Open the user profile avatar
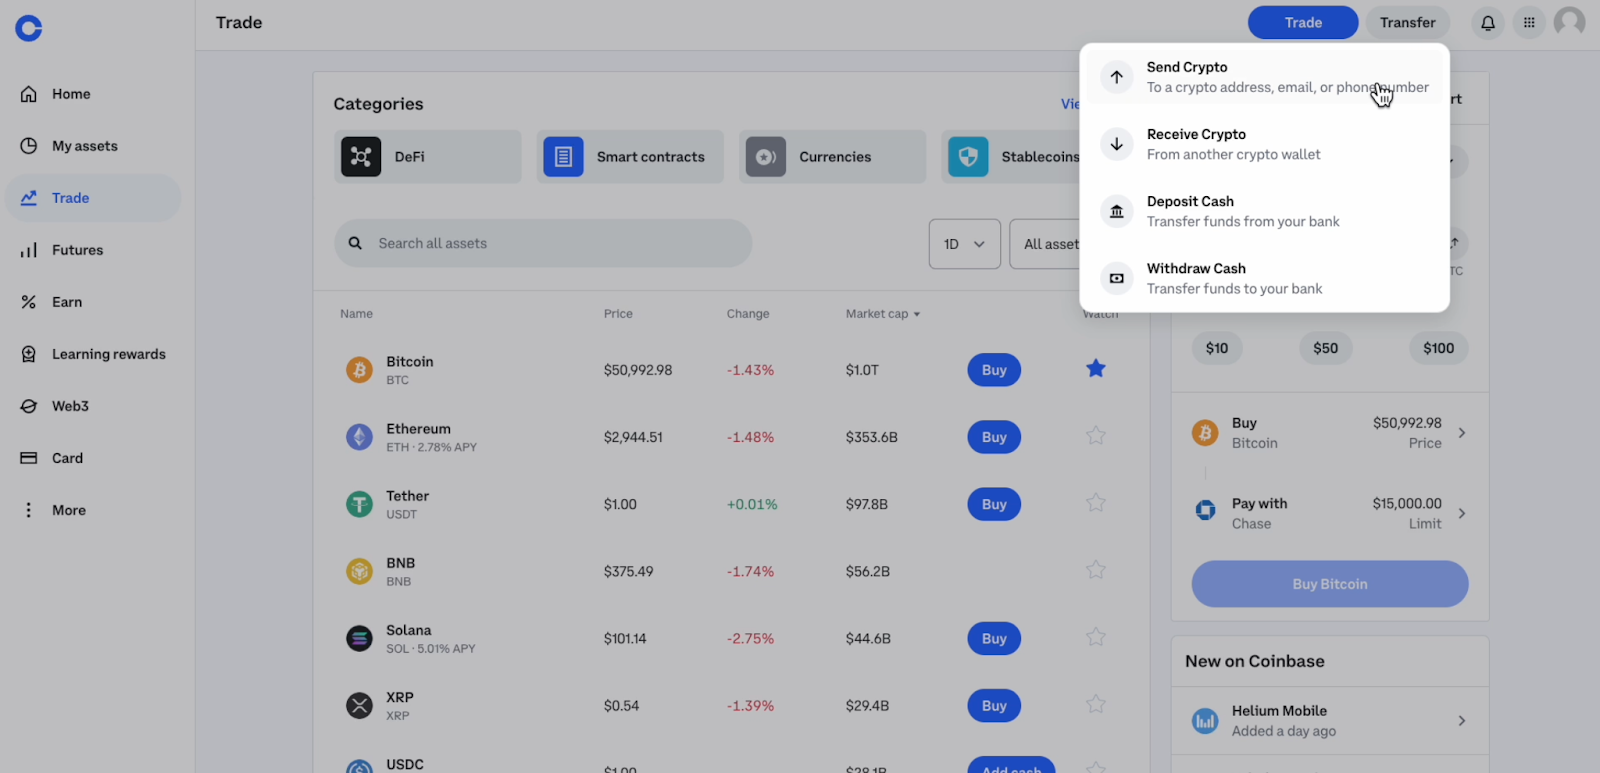 pos(1570,22)
